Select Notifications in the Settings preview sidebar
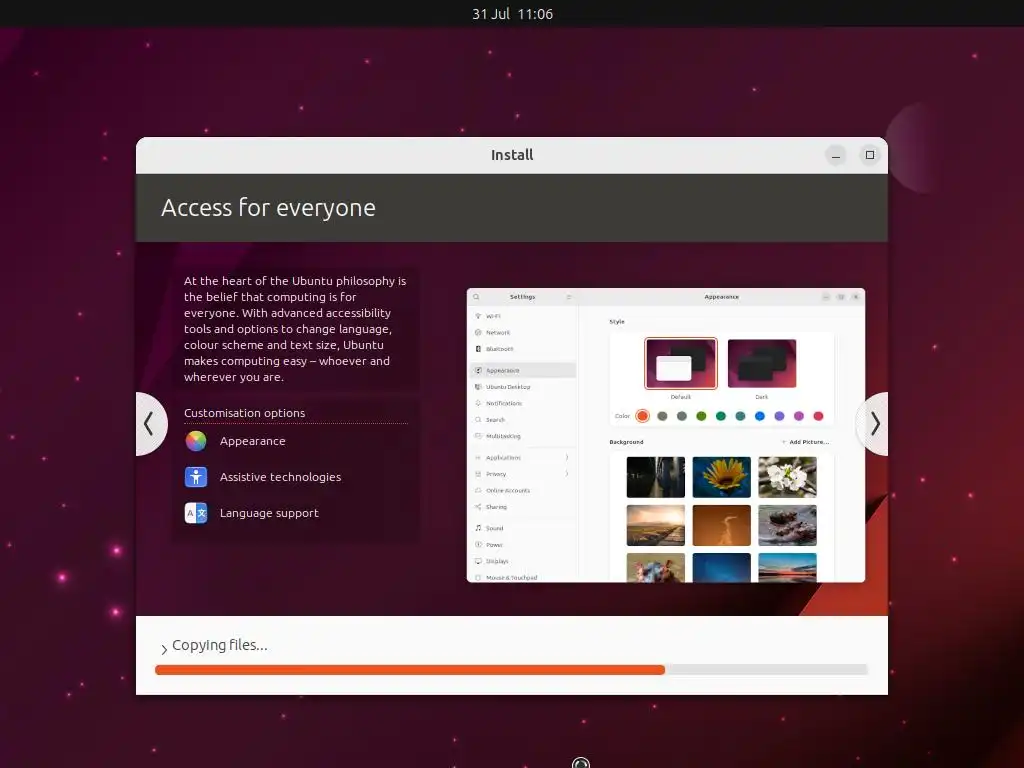Image resolution: width=1024 pixels, height=768 pixels. [x=522, y=403]
